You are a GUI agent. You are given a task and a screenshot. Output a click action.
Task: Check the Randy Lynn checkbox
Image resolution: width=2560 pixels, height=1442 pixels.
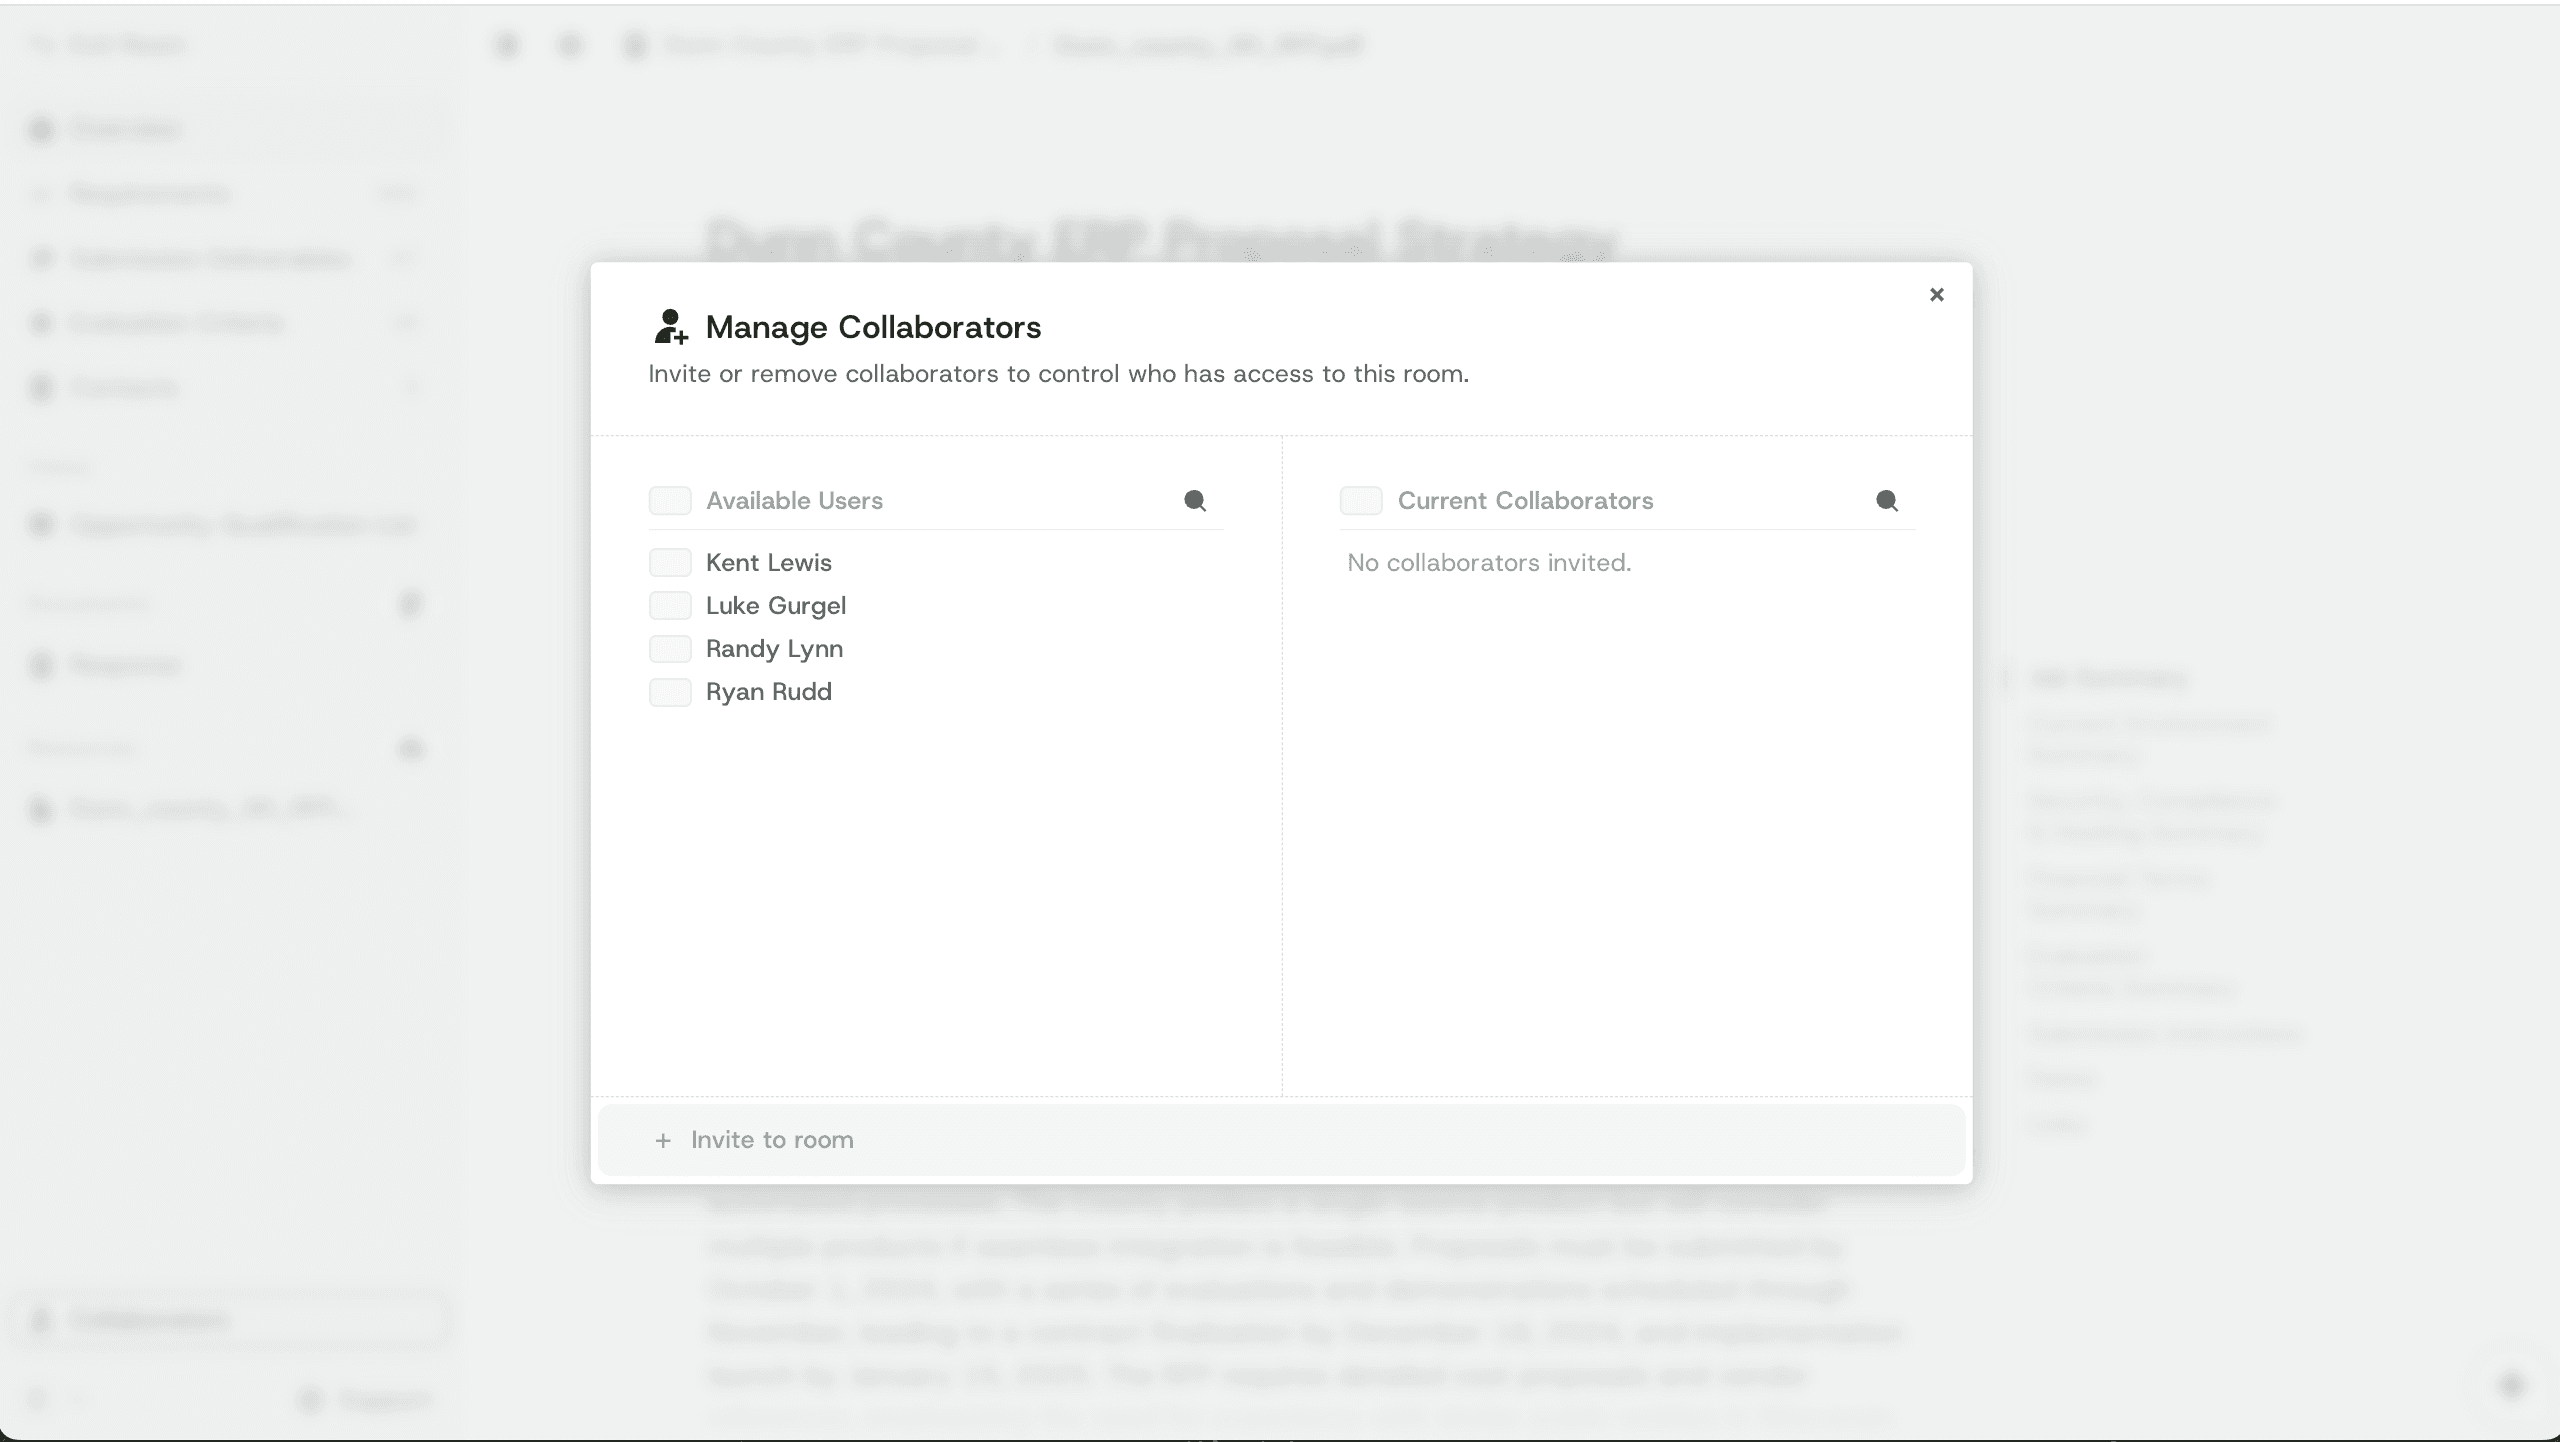tap(670, 648)
